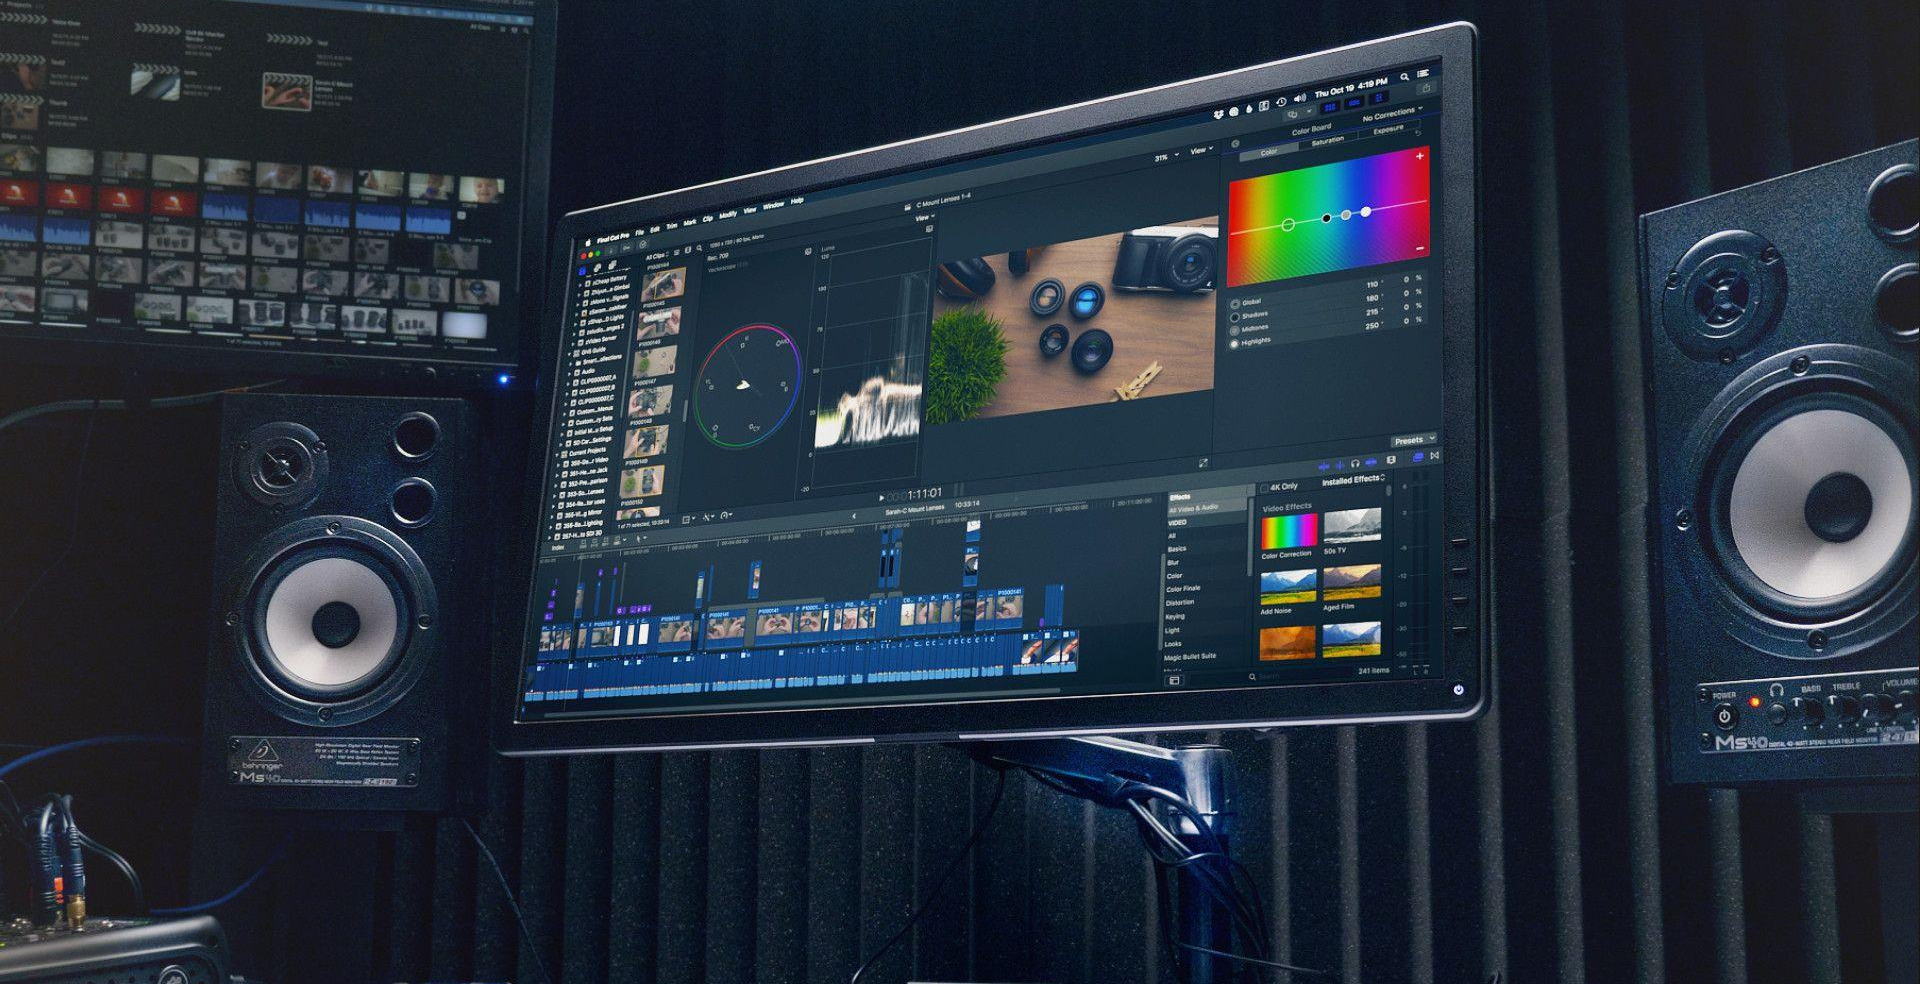Viewport: 1920px width, 984px height.
Task: Click the white highlights puck on color board
Action: [1366, 211]
